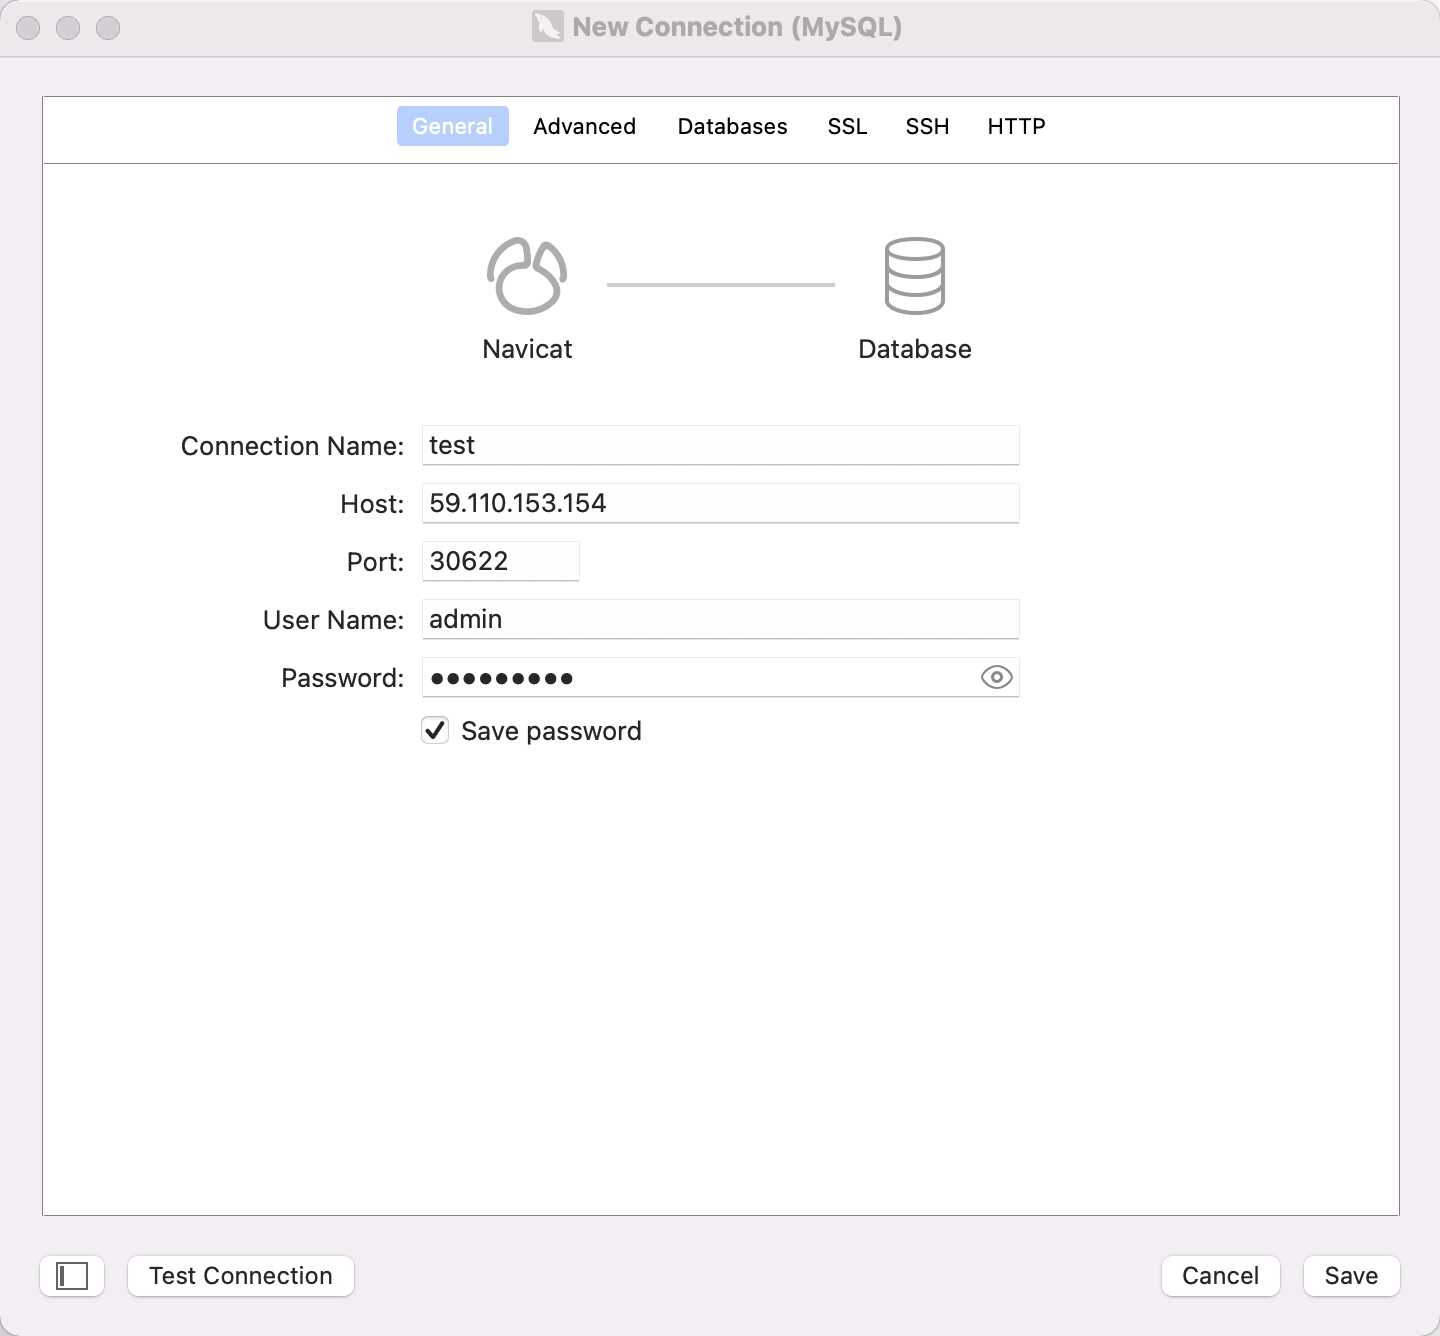Click inside the Password field
This screenshot has width=1440, height=1336.
point(698,677)
